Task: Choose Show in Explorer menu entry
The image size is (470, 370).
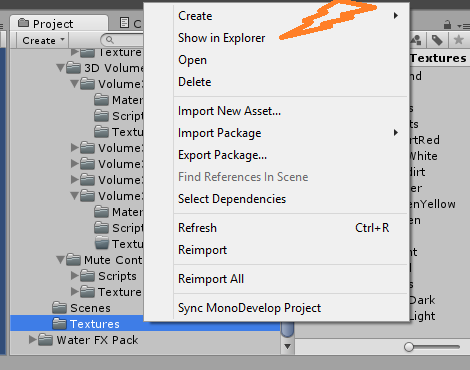Action: point(221,38)
